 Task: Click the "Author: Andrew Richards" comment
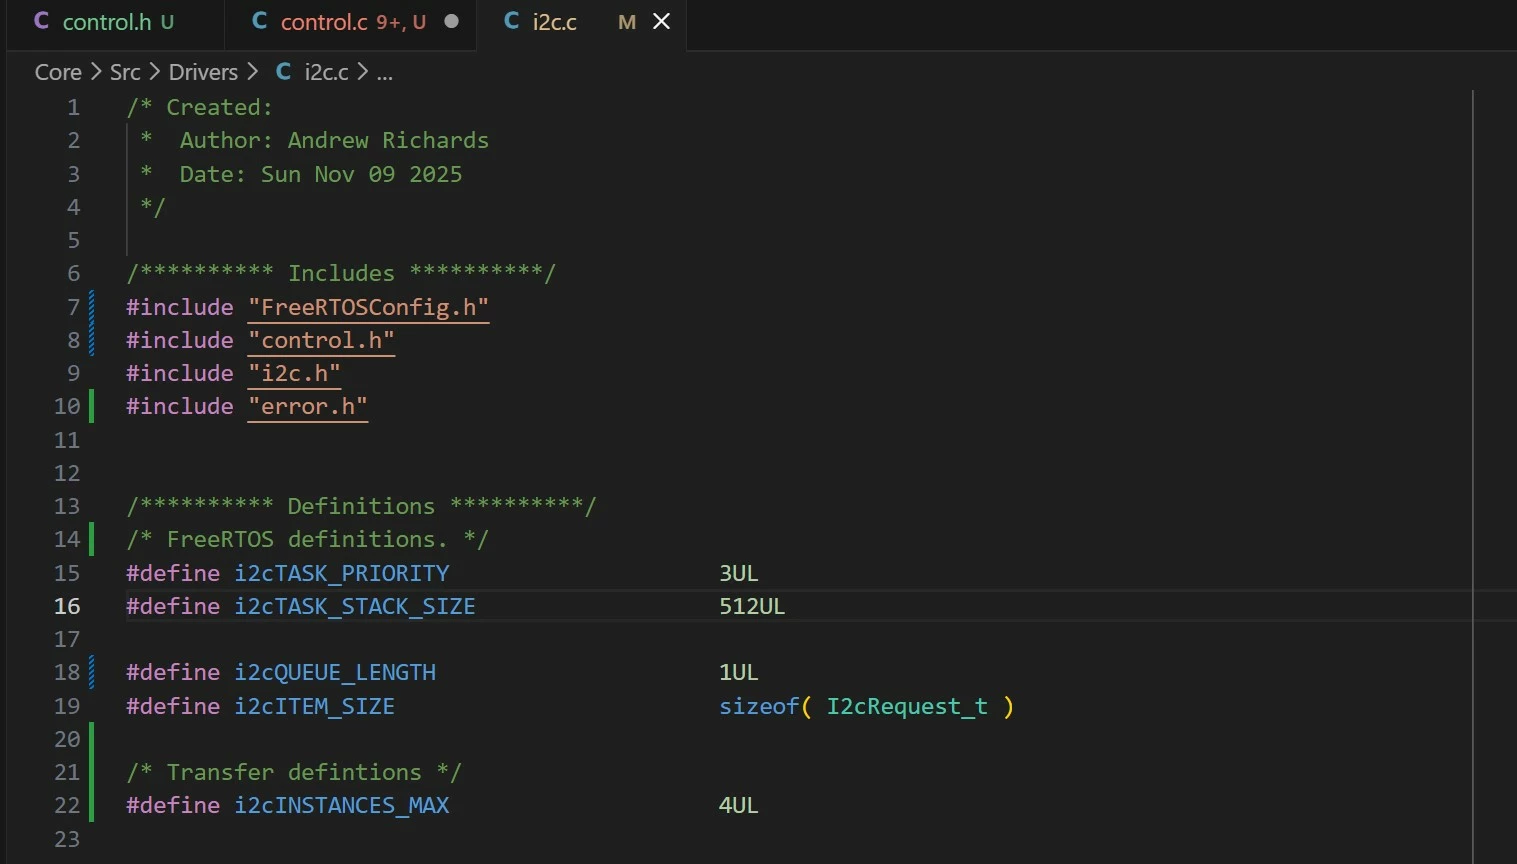(334, 140)
